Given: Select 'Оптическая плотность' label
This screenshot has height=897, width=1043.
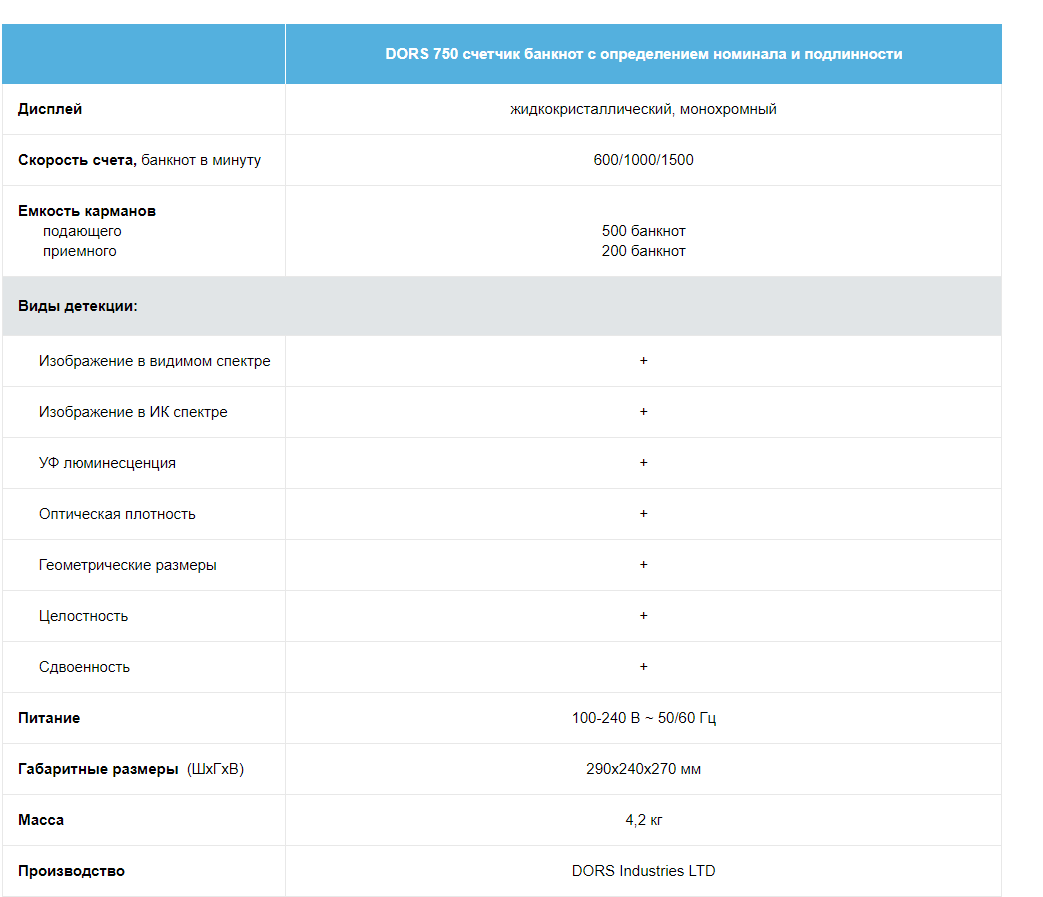Looking at the screenshot, I should point(117,514).
